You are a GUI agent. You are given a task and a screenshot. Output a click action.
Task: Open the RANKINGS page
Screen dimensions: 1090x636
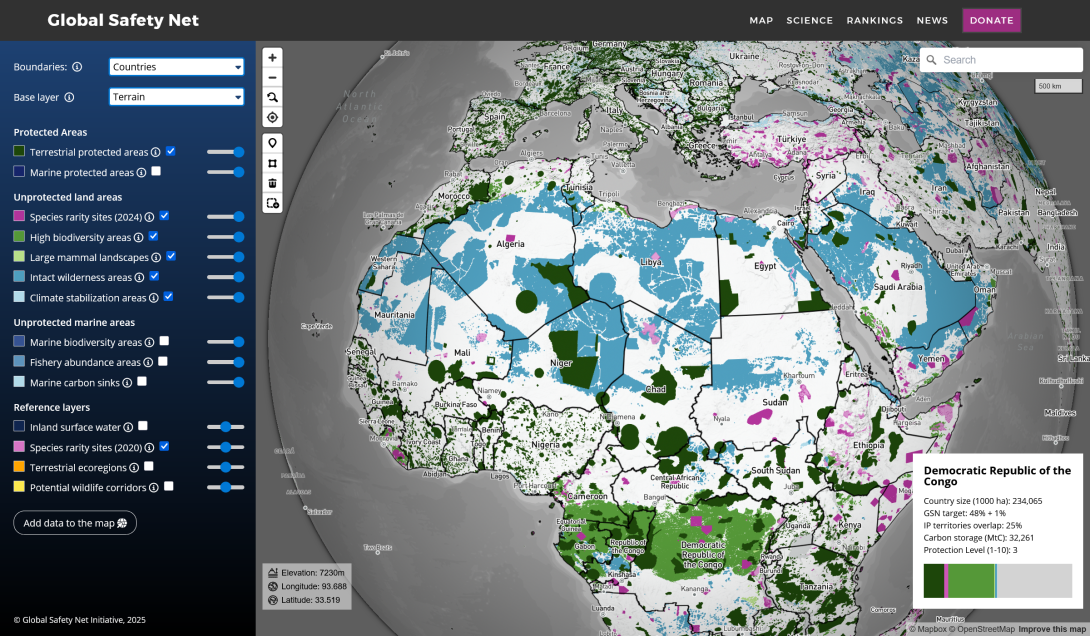(x=875, y=20)
